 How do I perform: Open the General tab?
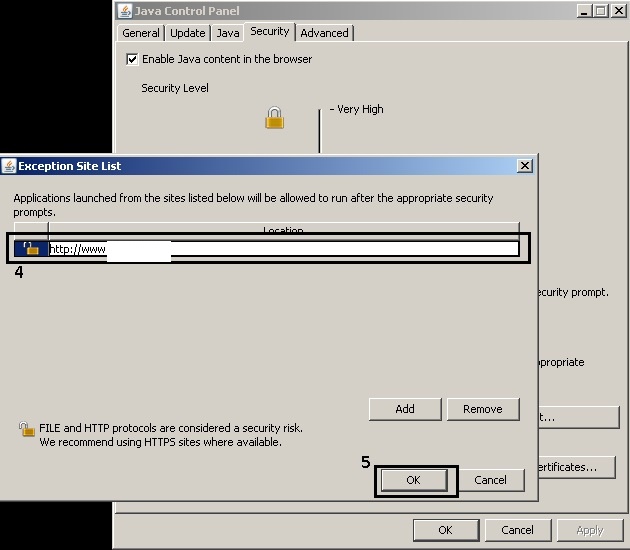141,33
